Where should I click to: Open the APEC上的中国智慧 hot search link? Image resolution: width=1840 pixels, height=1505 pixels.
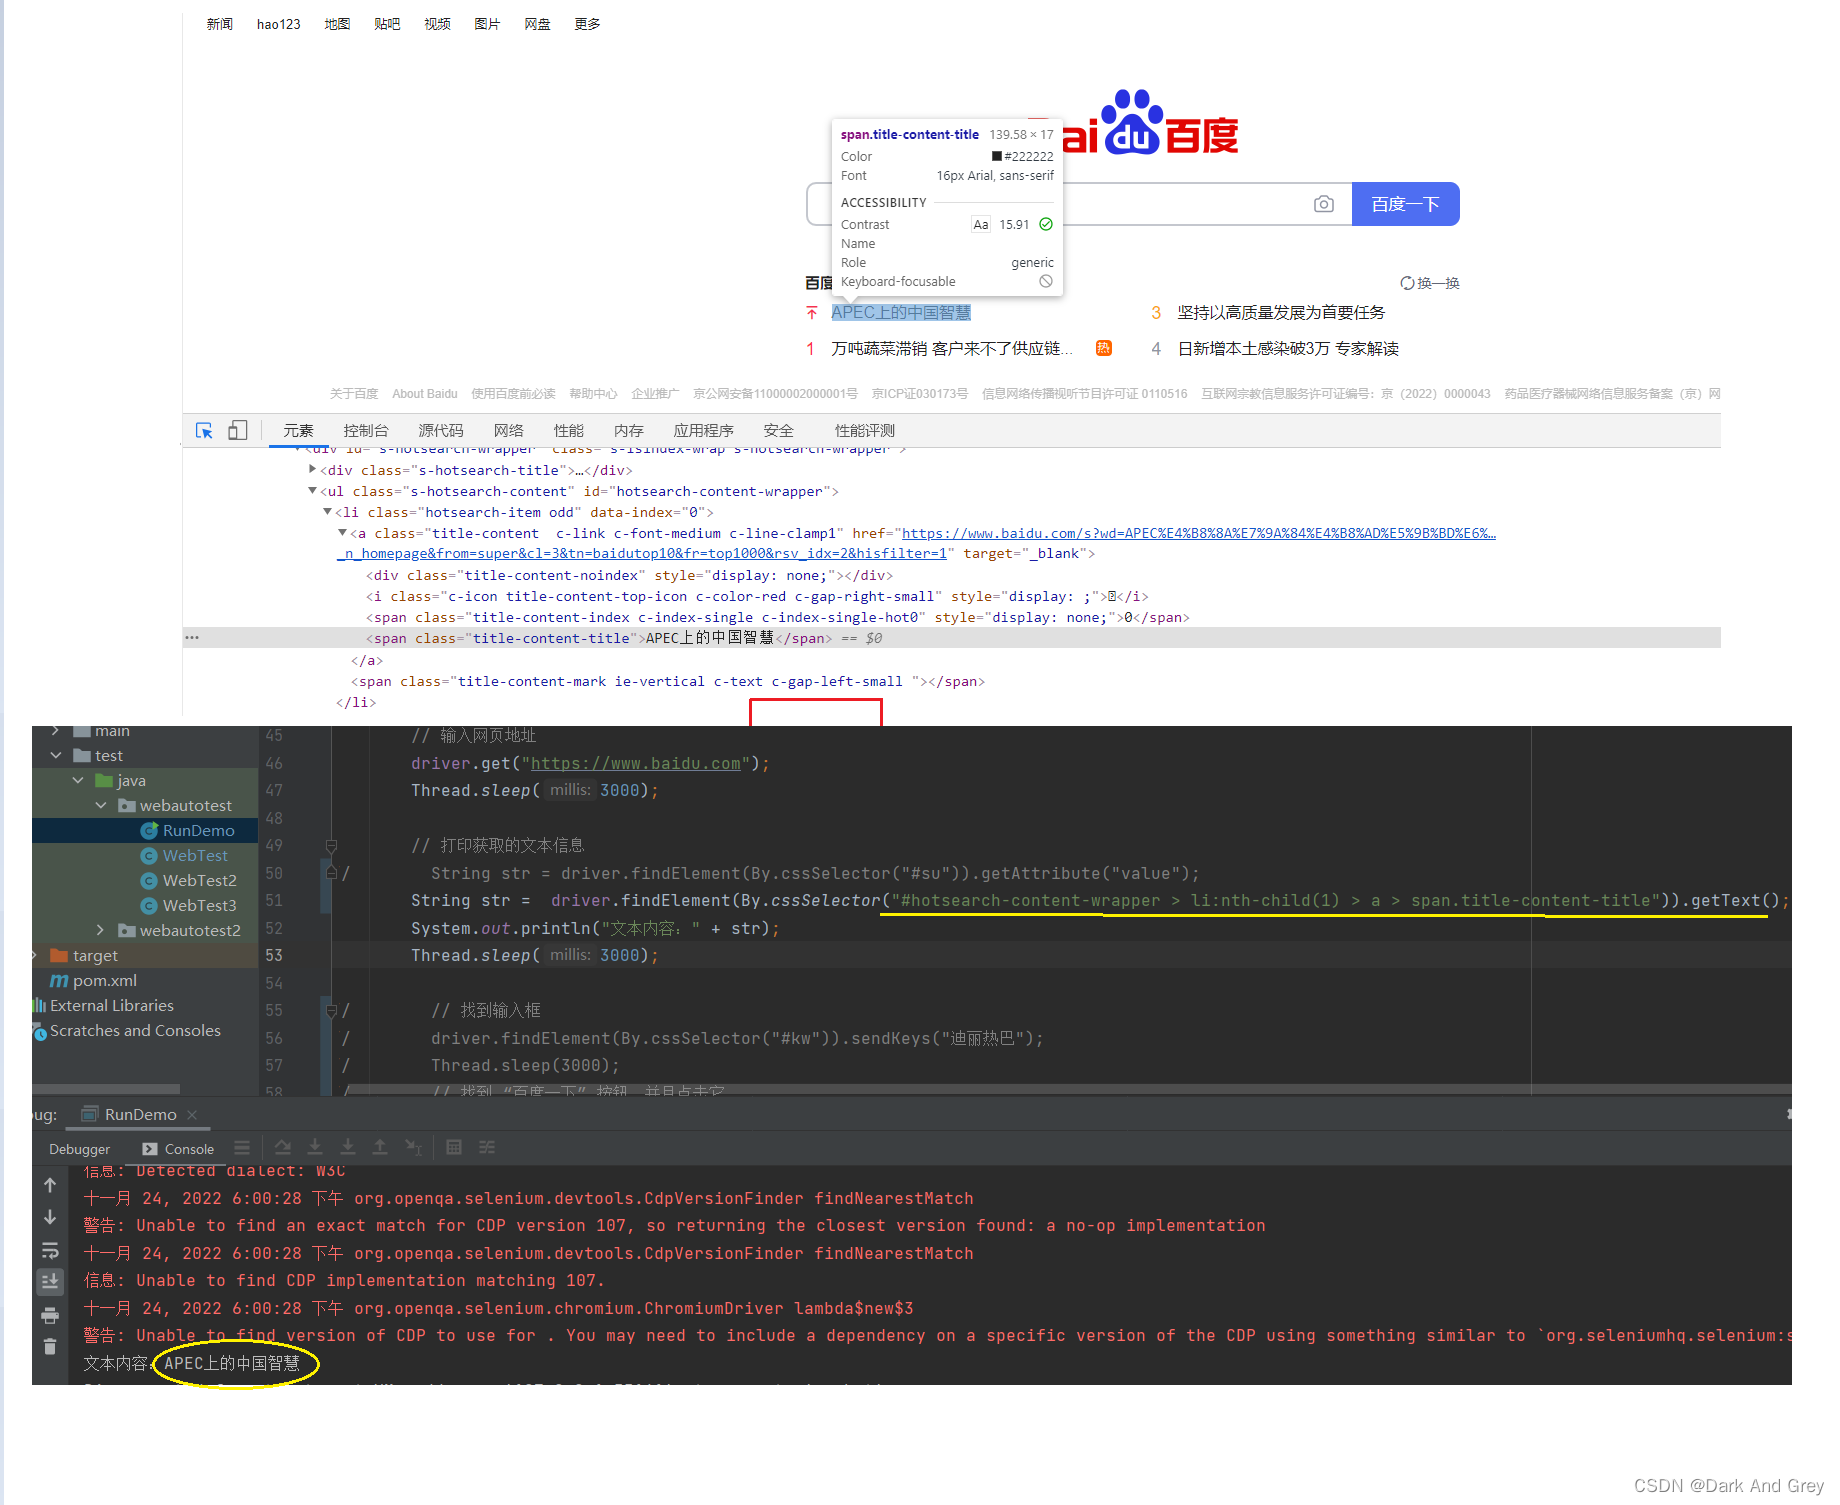pyautogui.click(x=901, y=313)
